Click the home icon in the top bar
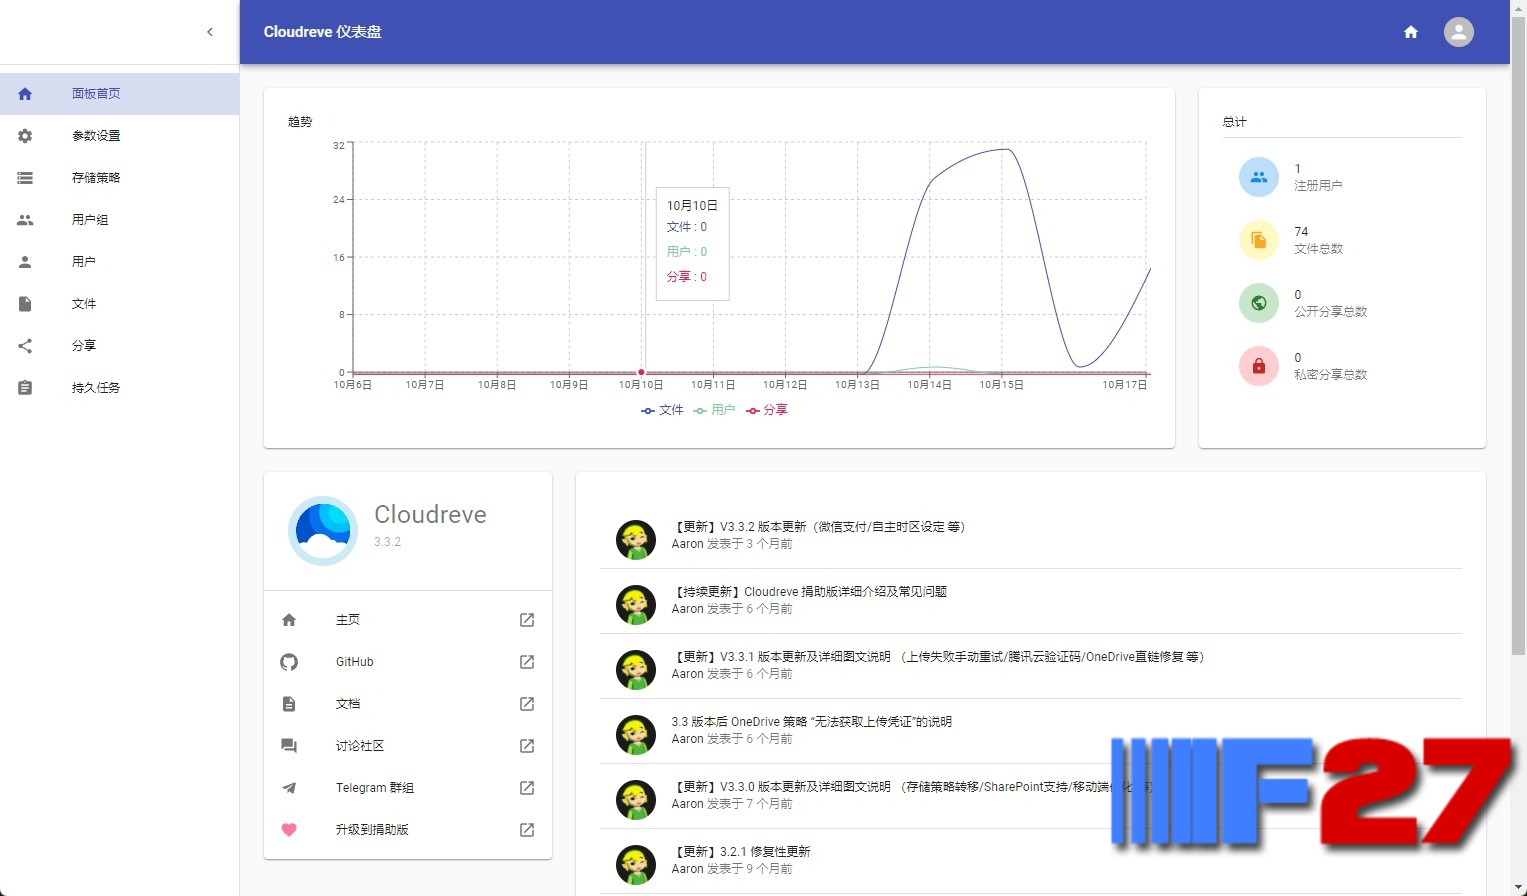This screenshot has height=896, width=1527. click(1411, 32)
